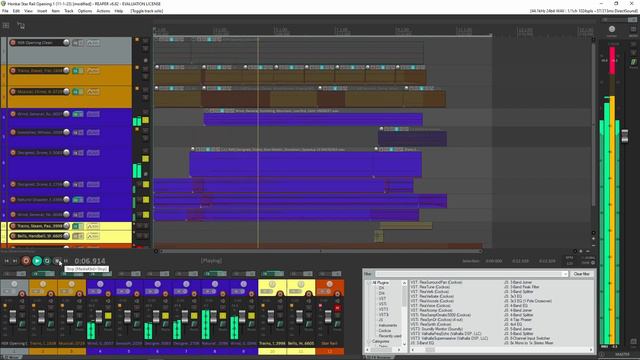Select Cockos in the plugin tree
This screenshot has width=640, height=360.
385,331
